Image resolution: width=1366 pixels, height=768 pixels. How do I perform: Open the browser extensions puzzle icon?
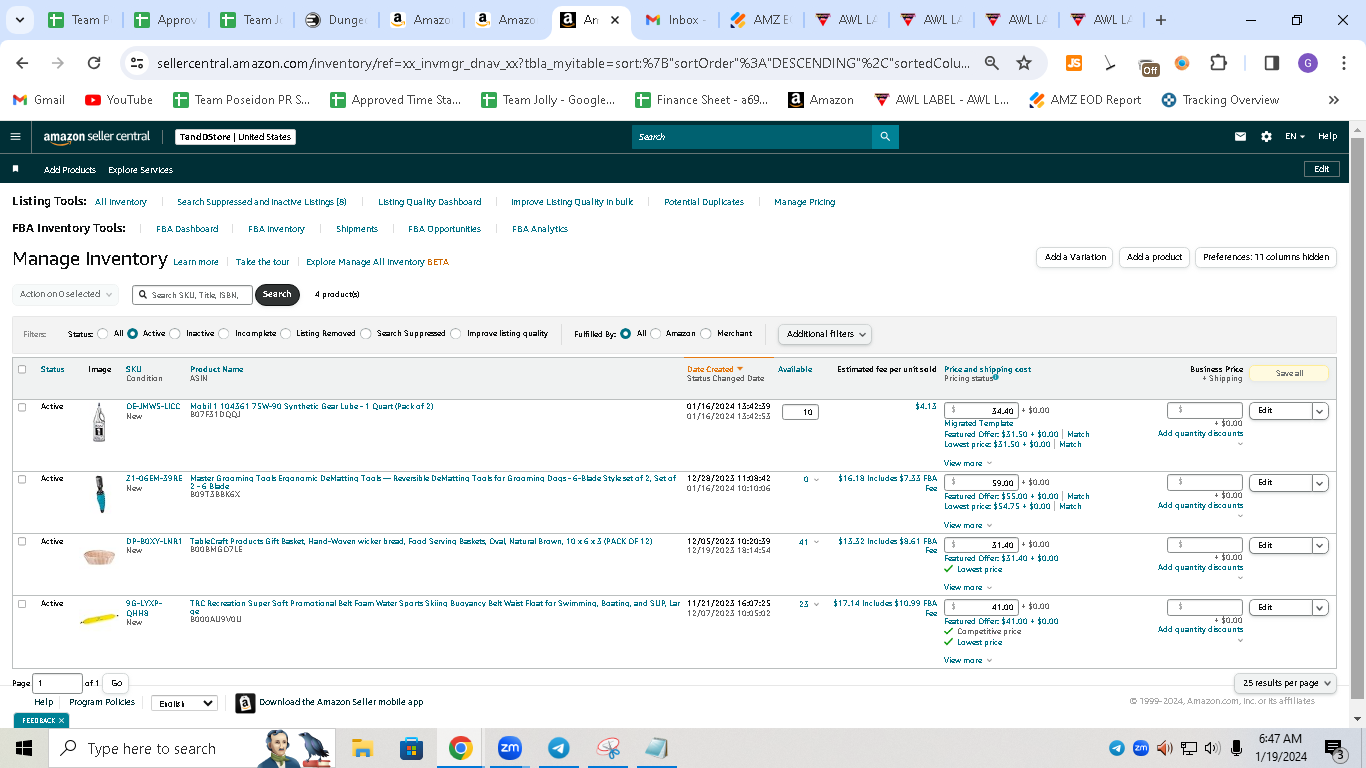click(1218, 63)
